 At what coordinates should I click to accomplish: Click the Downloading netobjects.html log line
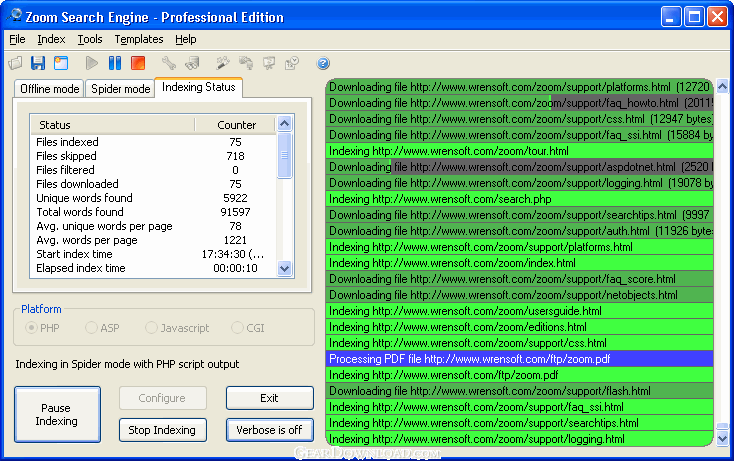[x=520, y=295]
